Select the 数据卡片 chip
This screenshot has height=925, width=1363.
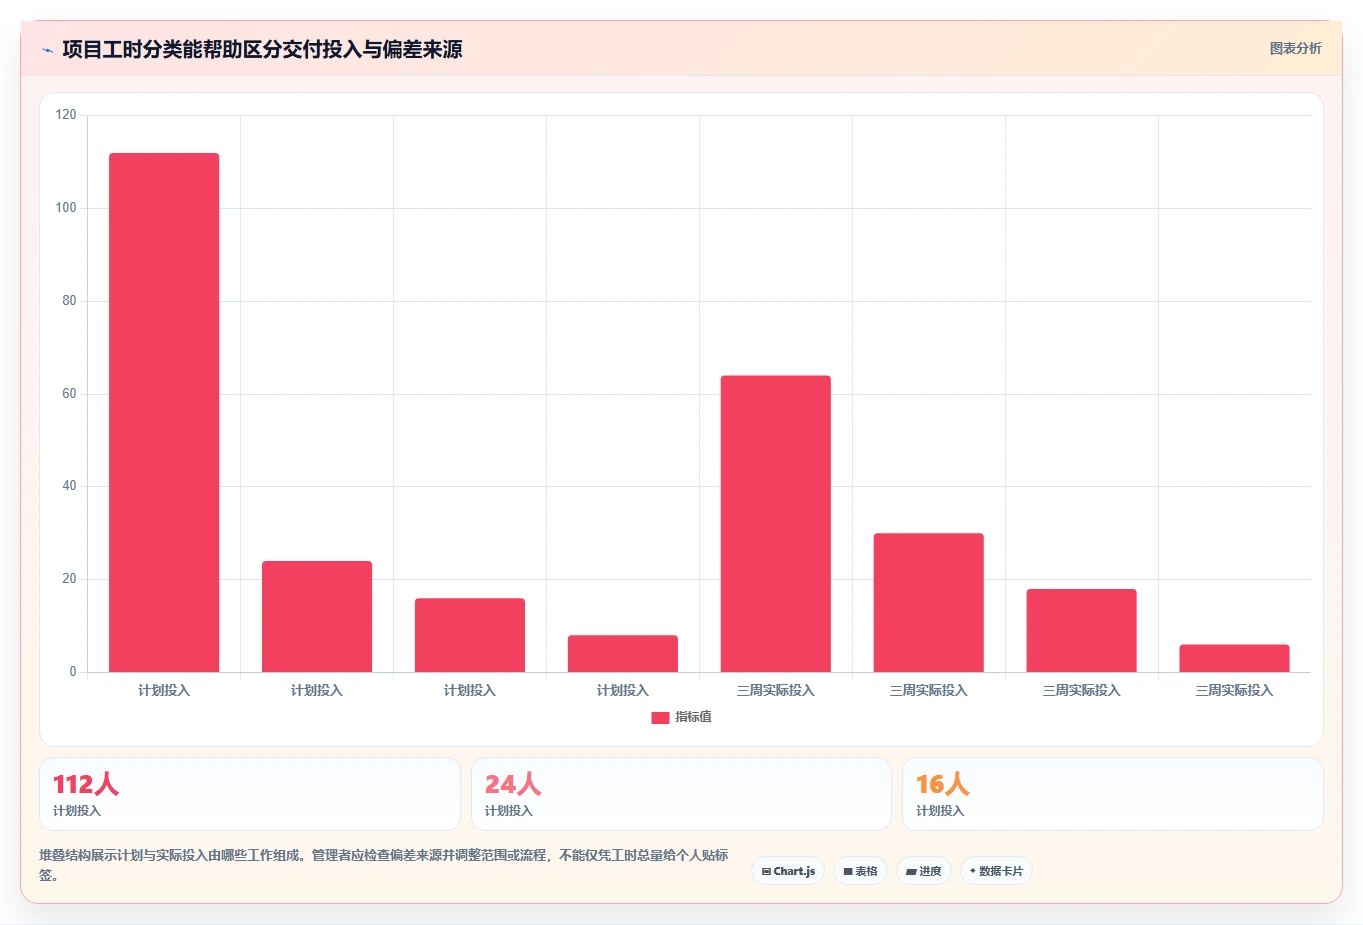[996, 871]
